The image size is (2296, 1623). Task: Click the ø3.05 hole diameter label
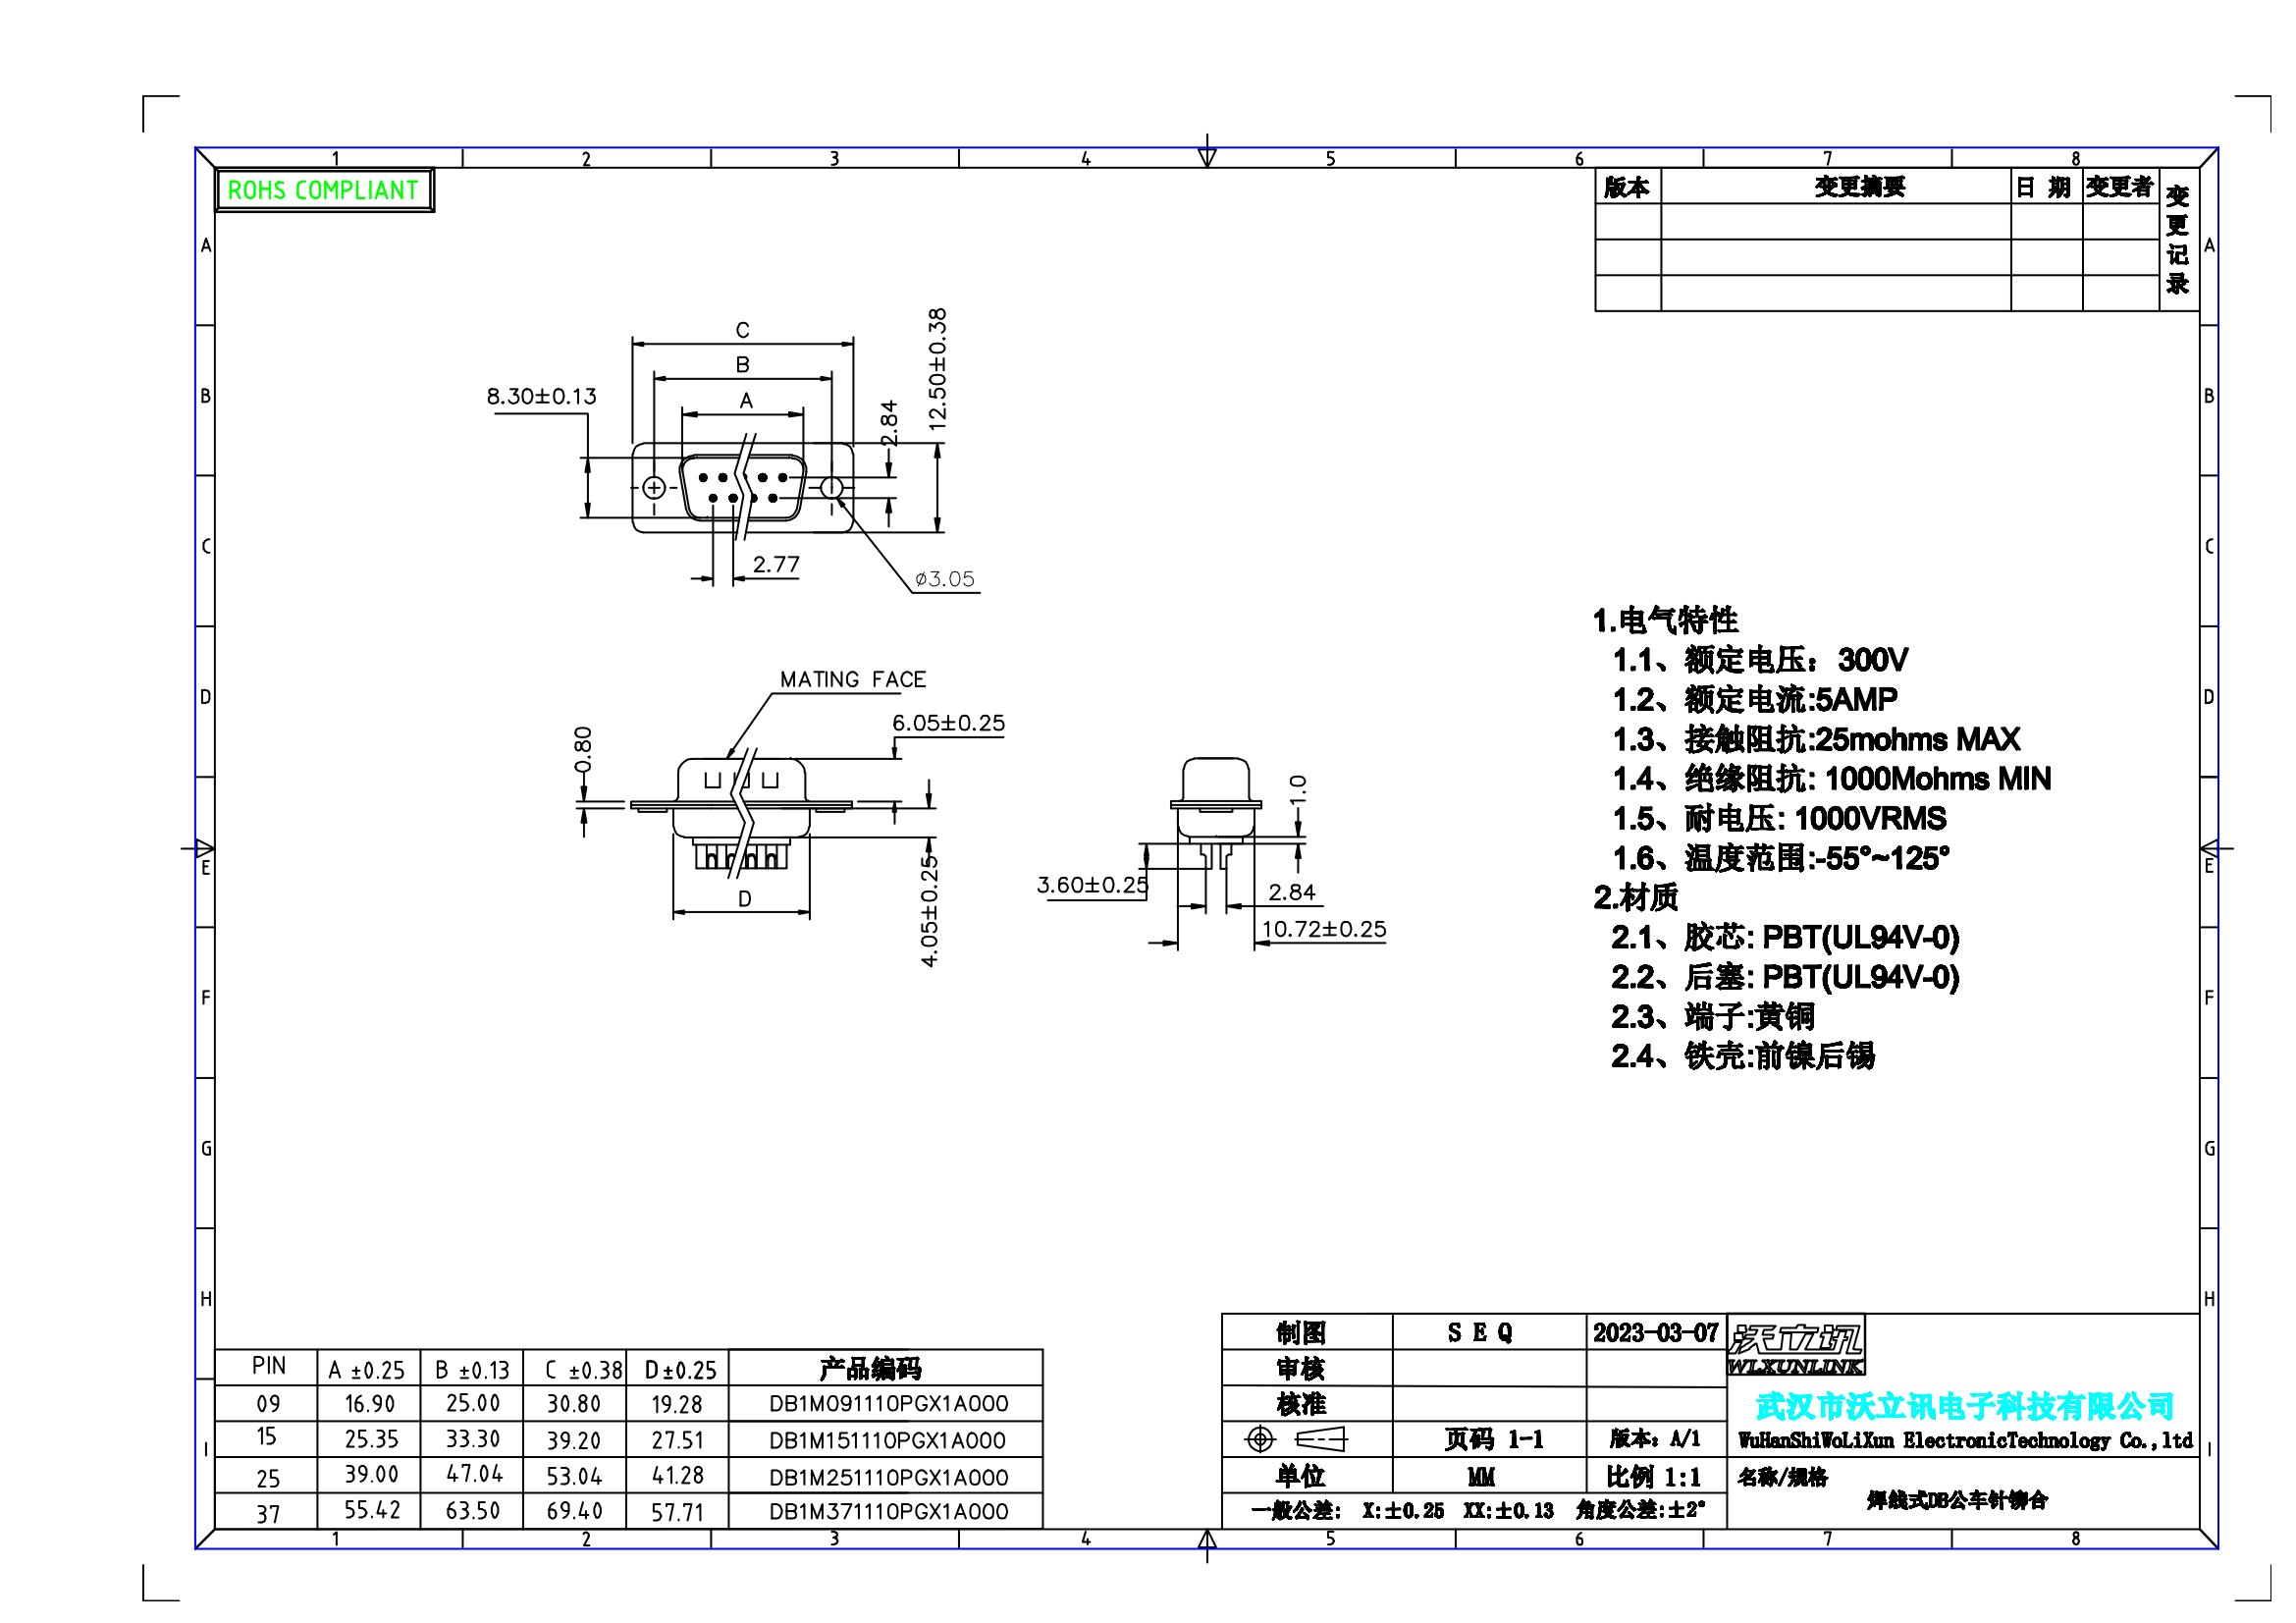click(944, 579)
